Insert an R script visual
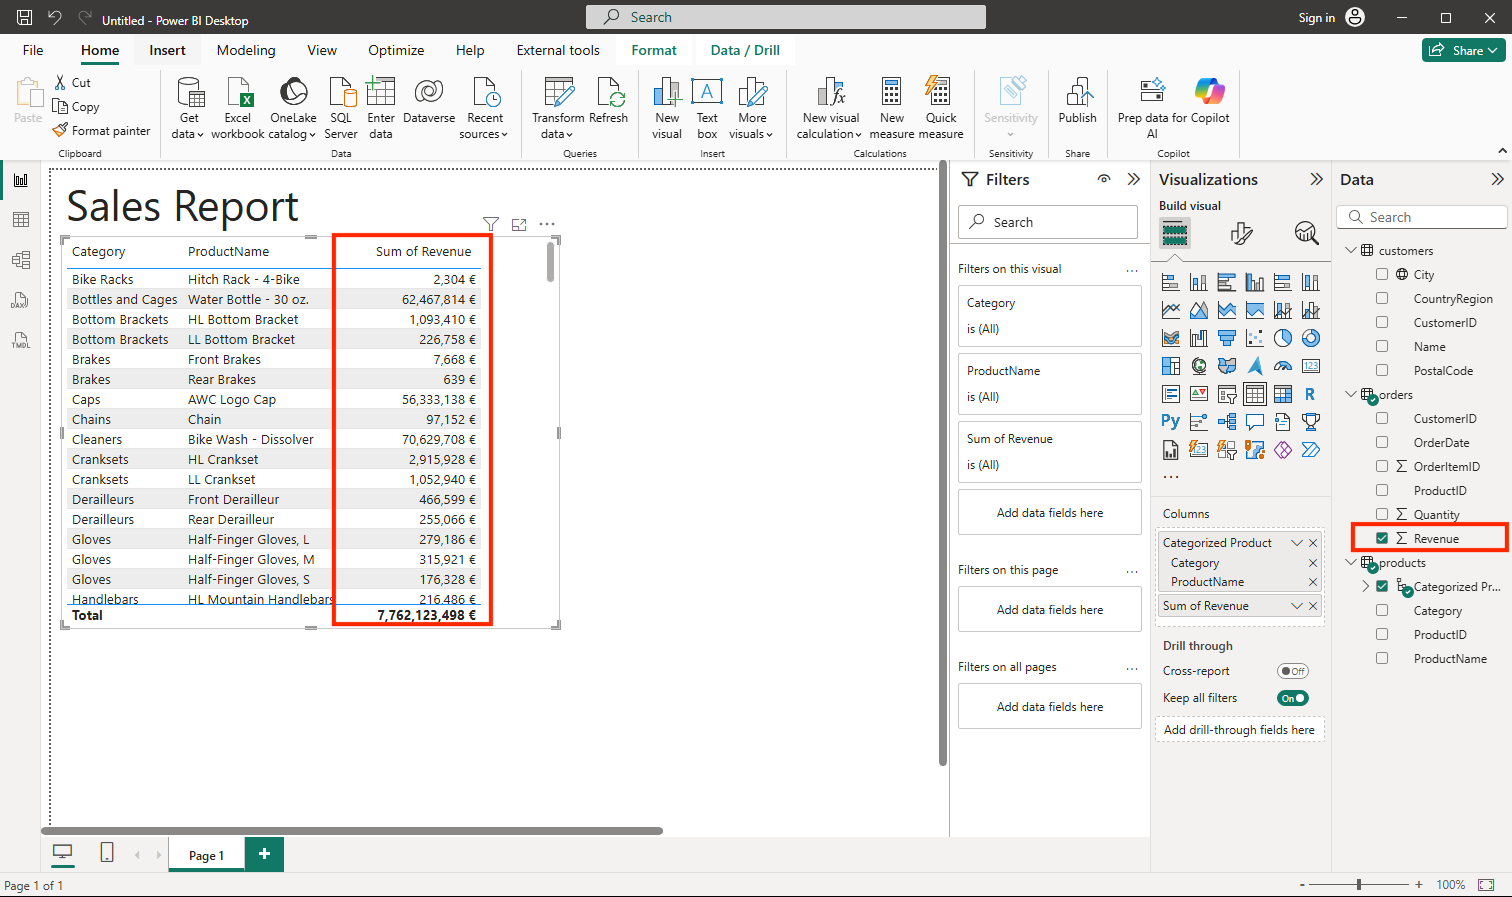The width and height of the screenshot is (1512, 897). coord(1311,394)
